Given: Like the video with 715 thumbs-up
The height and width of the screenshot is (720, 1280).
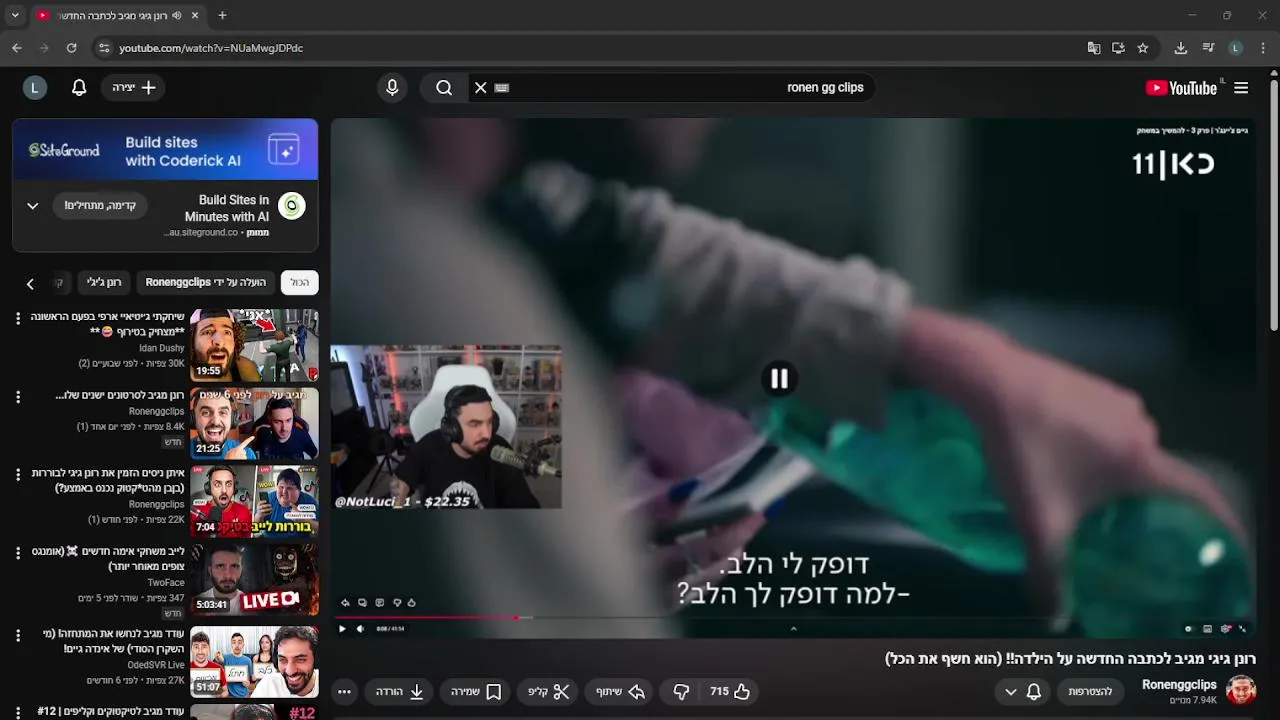Looking at the screenshot, I should click(x=730, y=691).
